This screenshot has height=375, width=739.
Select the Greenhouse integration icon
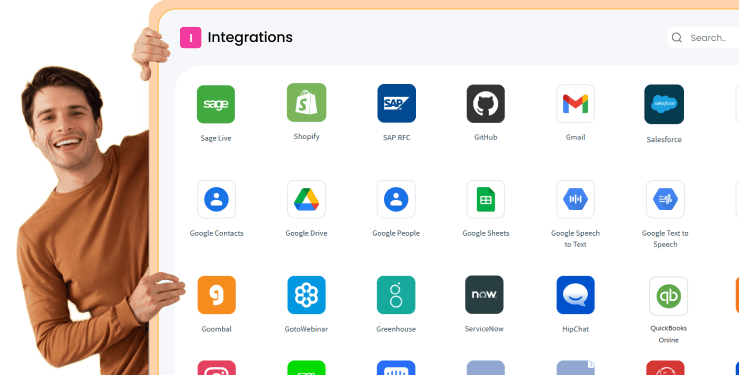coord(396,295)
